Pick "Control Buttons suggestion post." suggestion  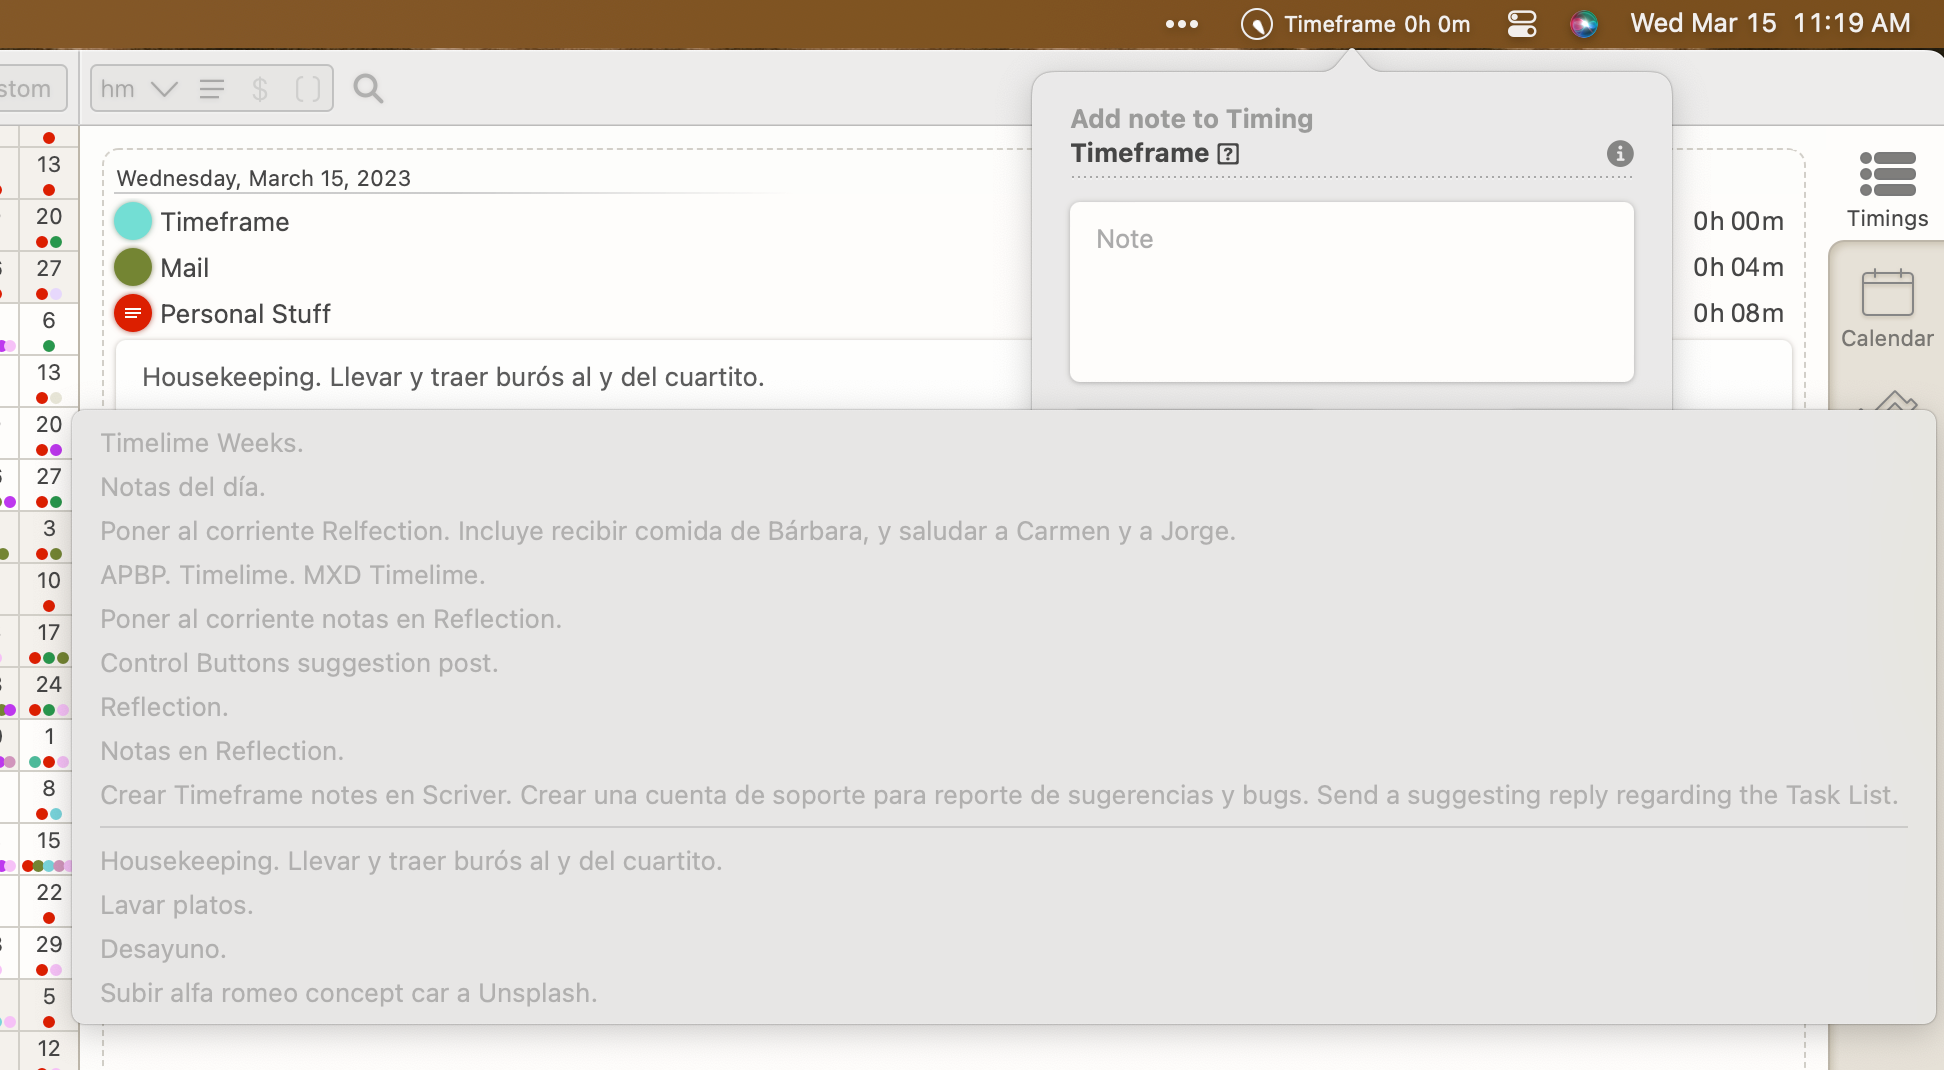point(299,663)
